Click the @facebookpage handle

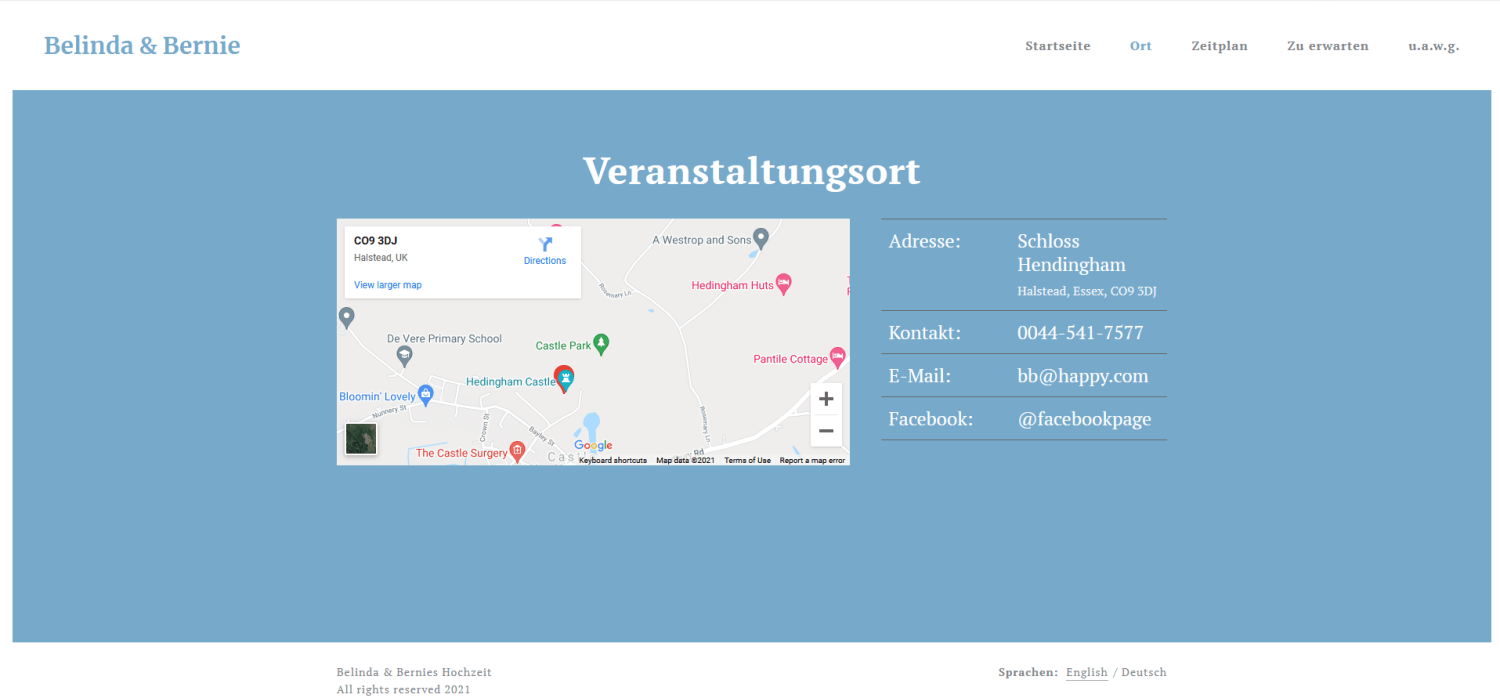[x=1084, y=419]
